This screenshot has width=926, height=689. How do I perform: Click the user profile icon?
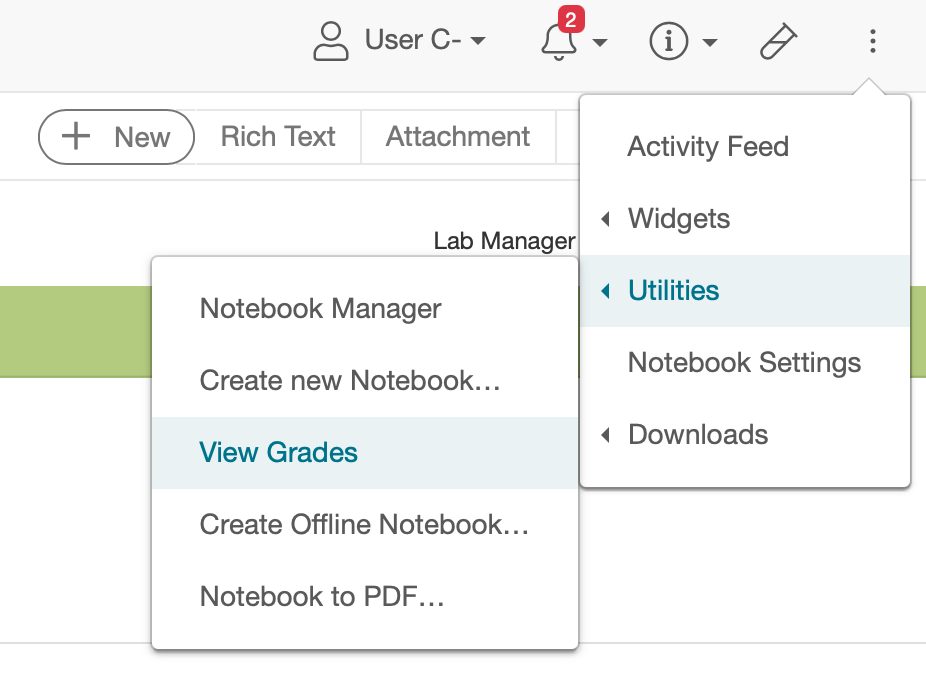[331, 41]
